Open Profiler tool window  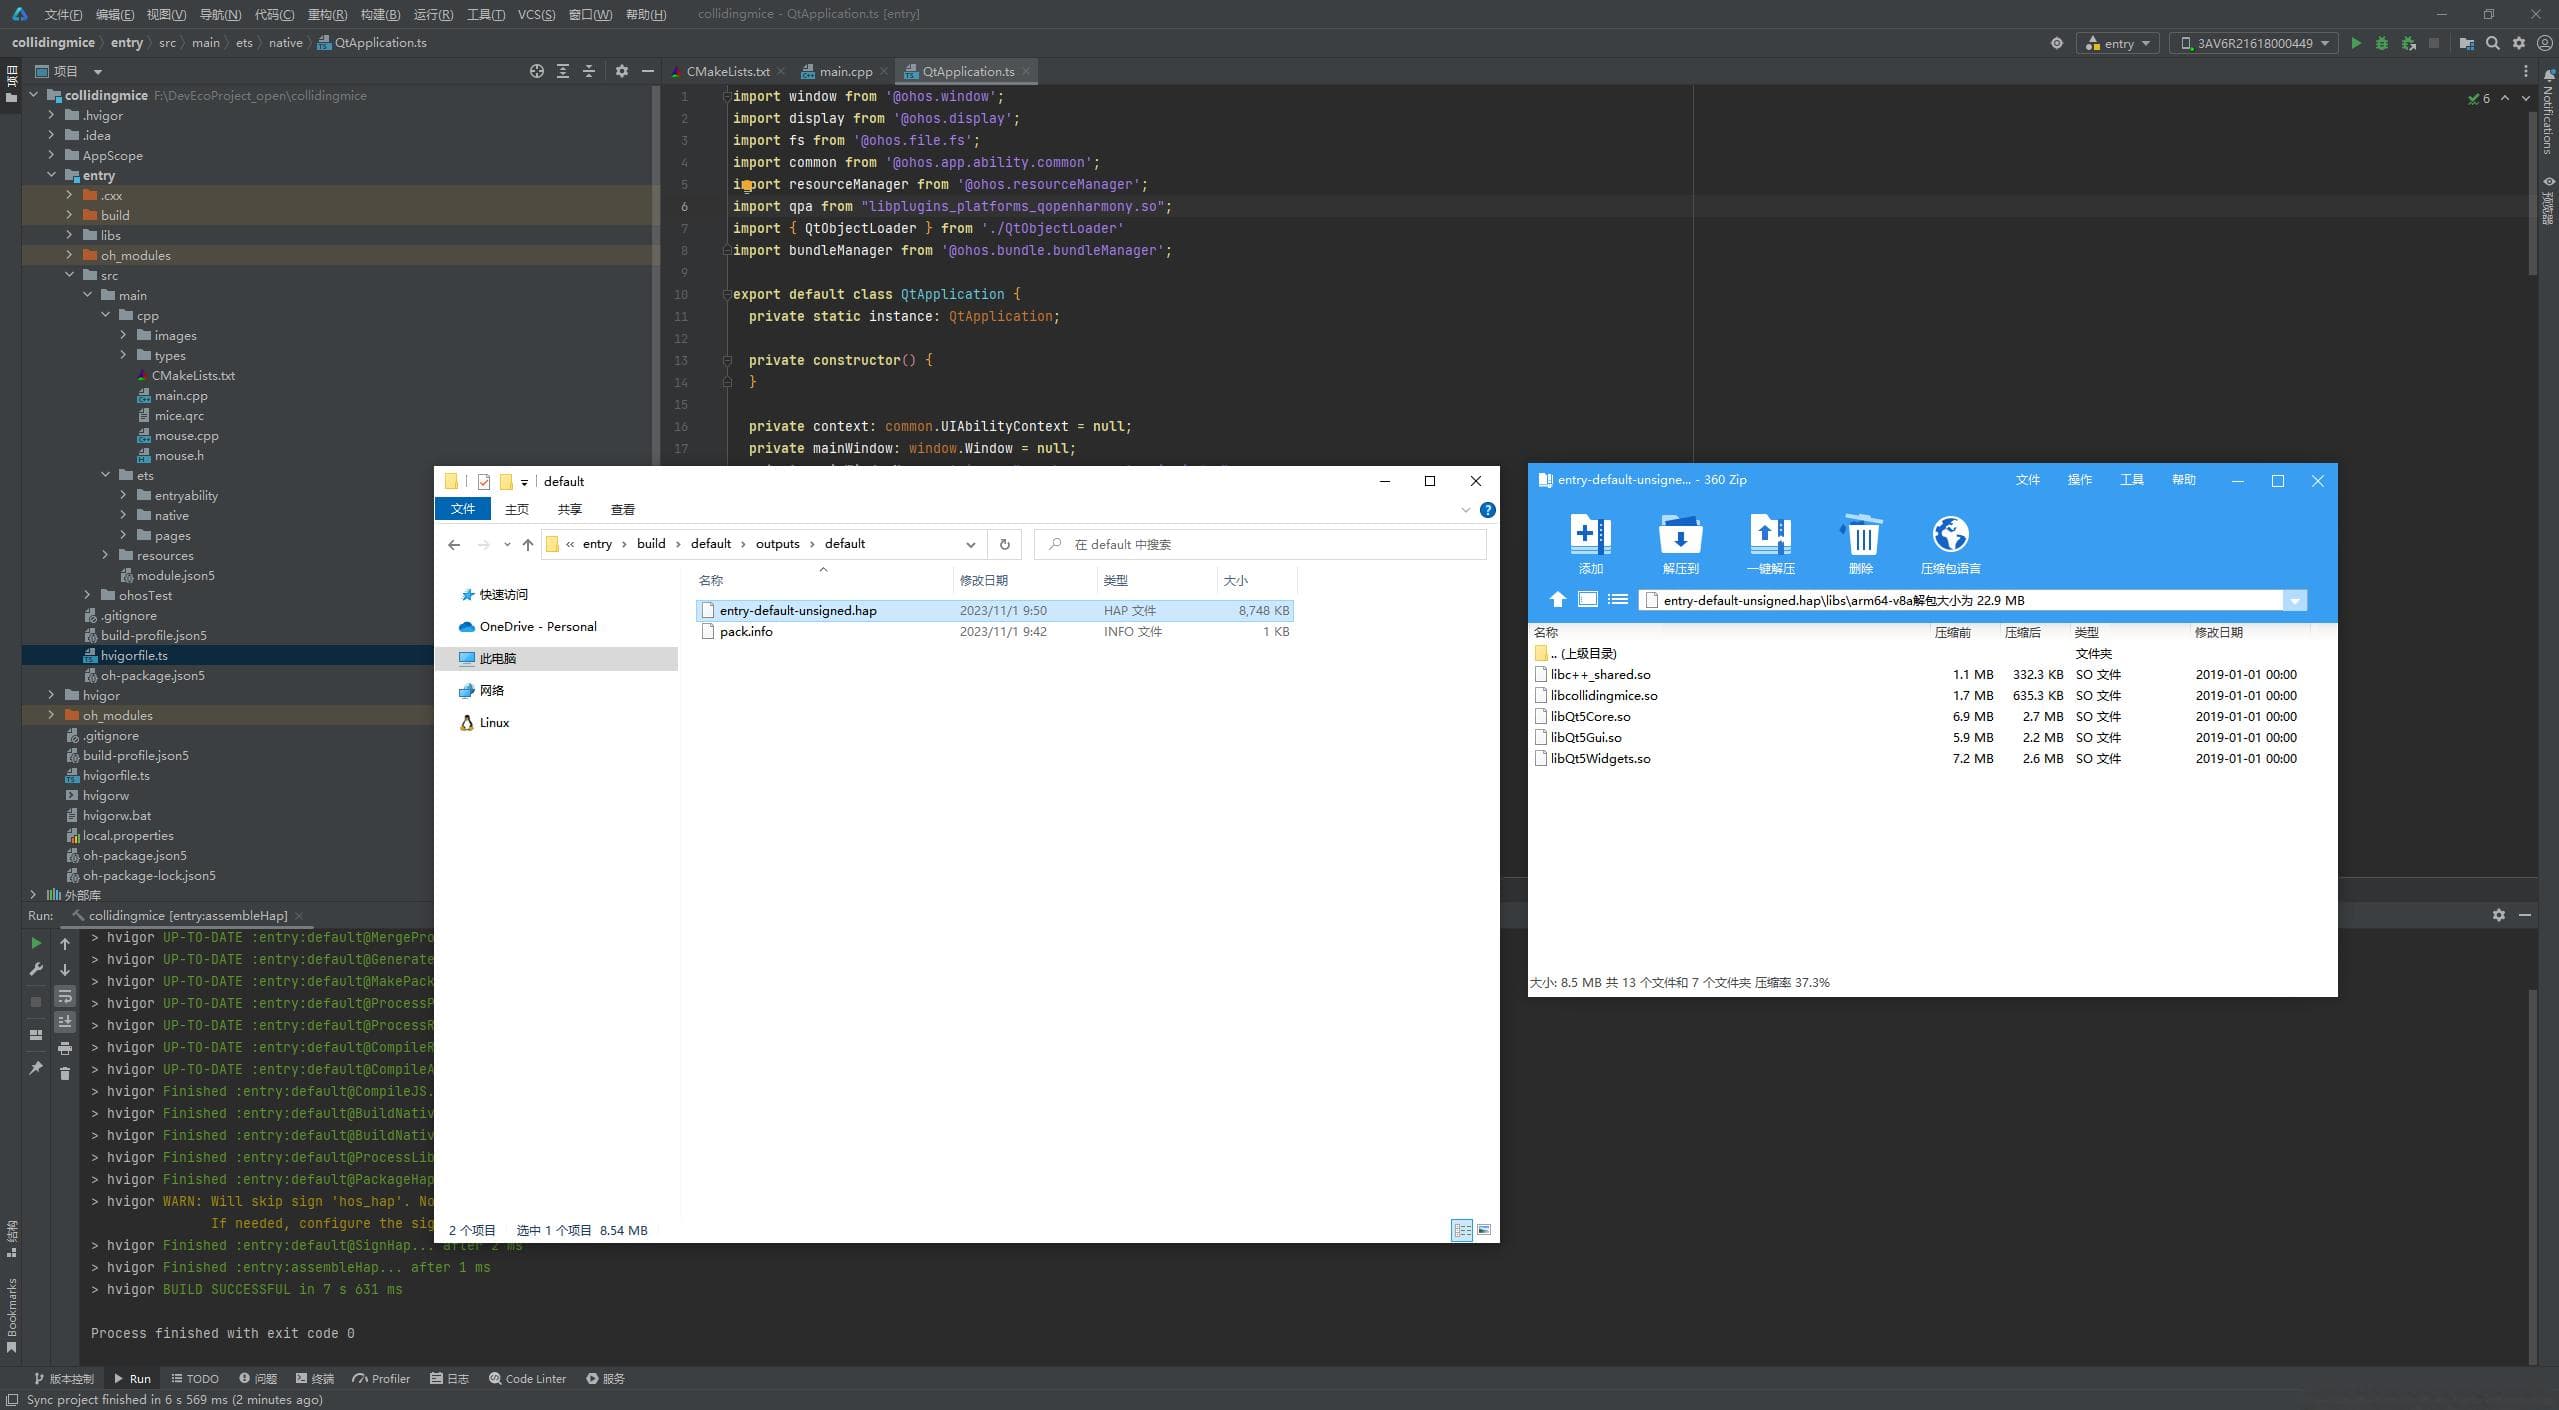point(381,1378)
